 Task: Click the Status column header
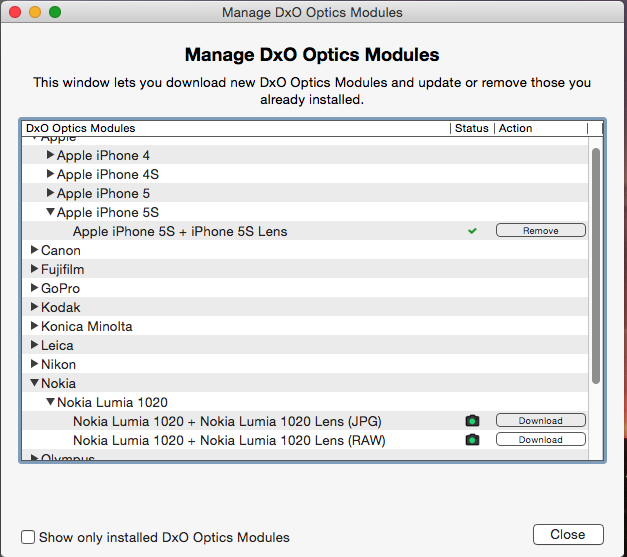[x=472, y=128]
